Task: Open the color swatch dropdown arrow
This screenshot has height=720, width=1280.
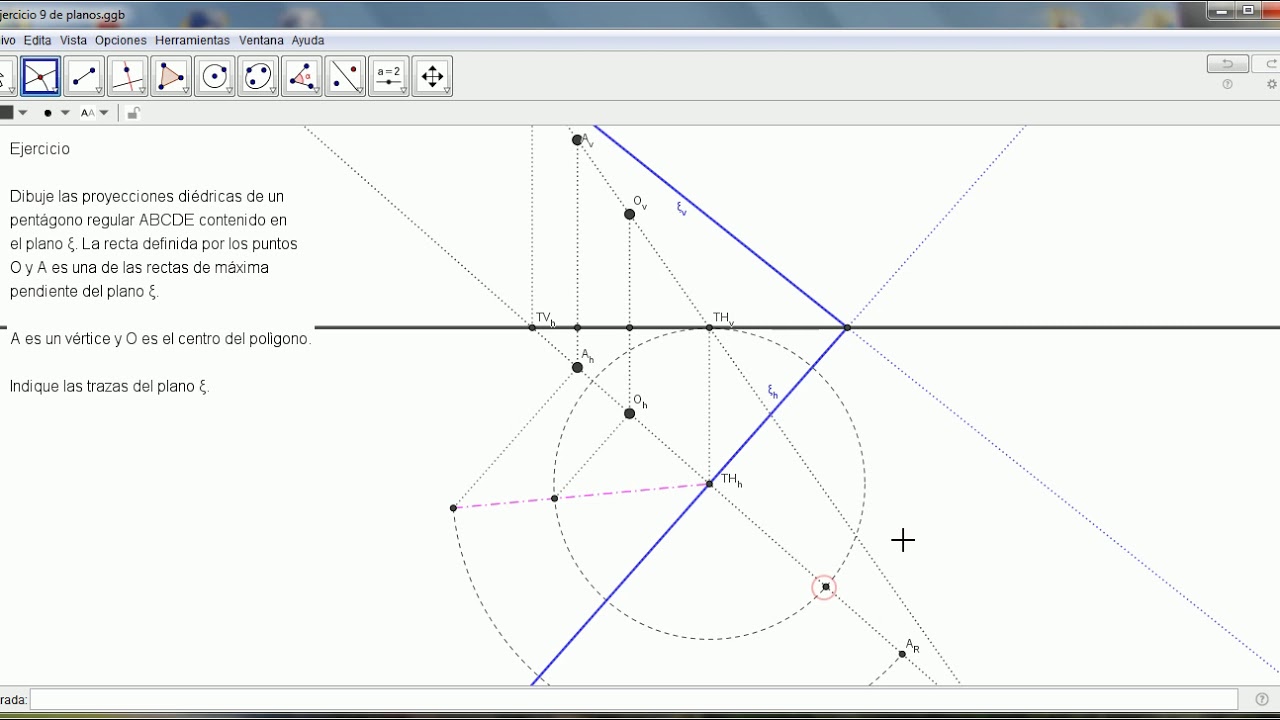Action: click(23, 113)
